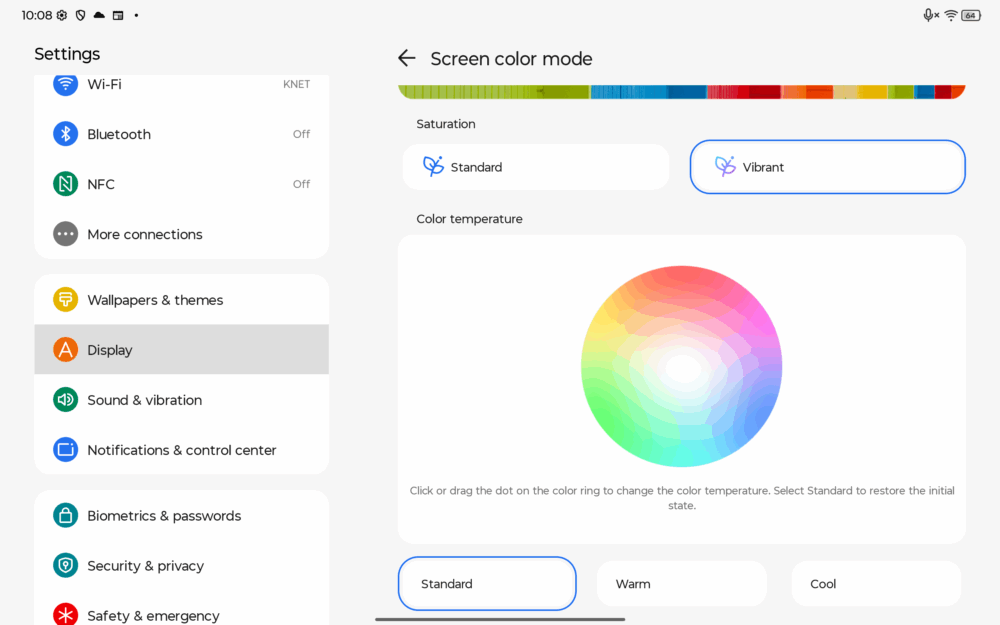Choose Warm color temperature
The image size is (1000, 625).
[x=681, y=584]
